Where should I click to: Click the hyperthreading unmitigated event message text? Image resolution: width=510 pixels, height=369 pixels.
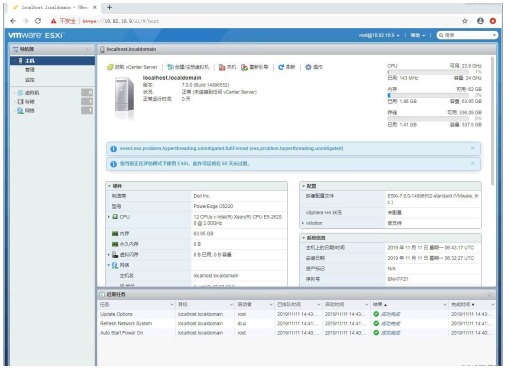tap(231, 148)
